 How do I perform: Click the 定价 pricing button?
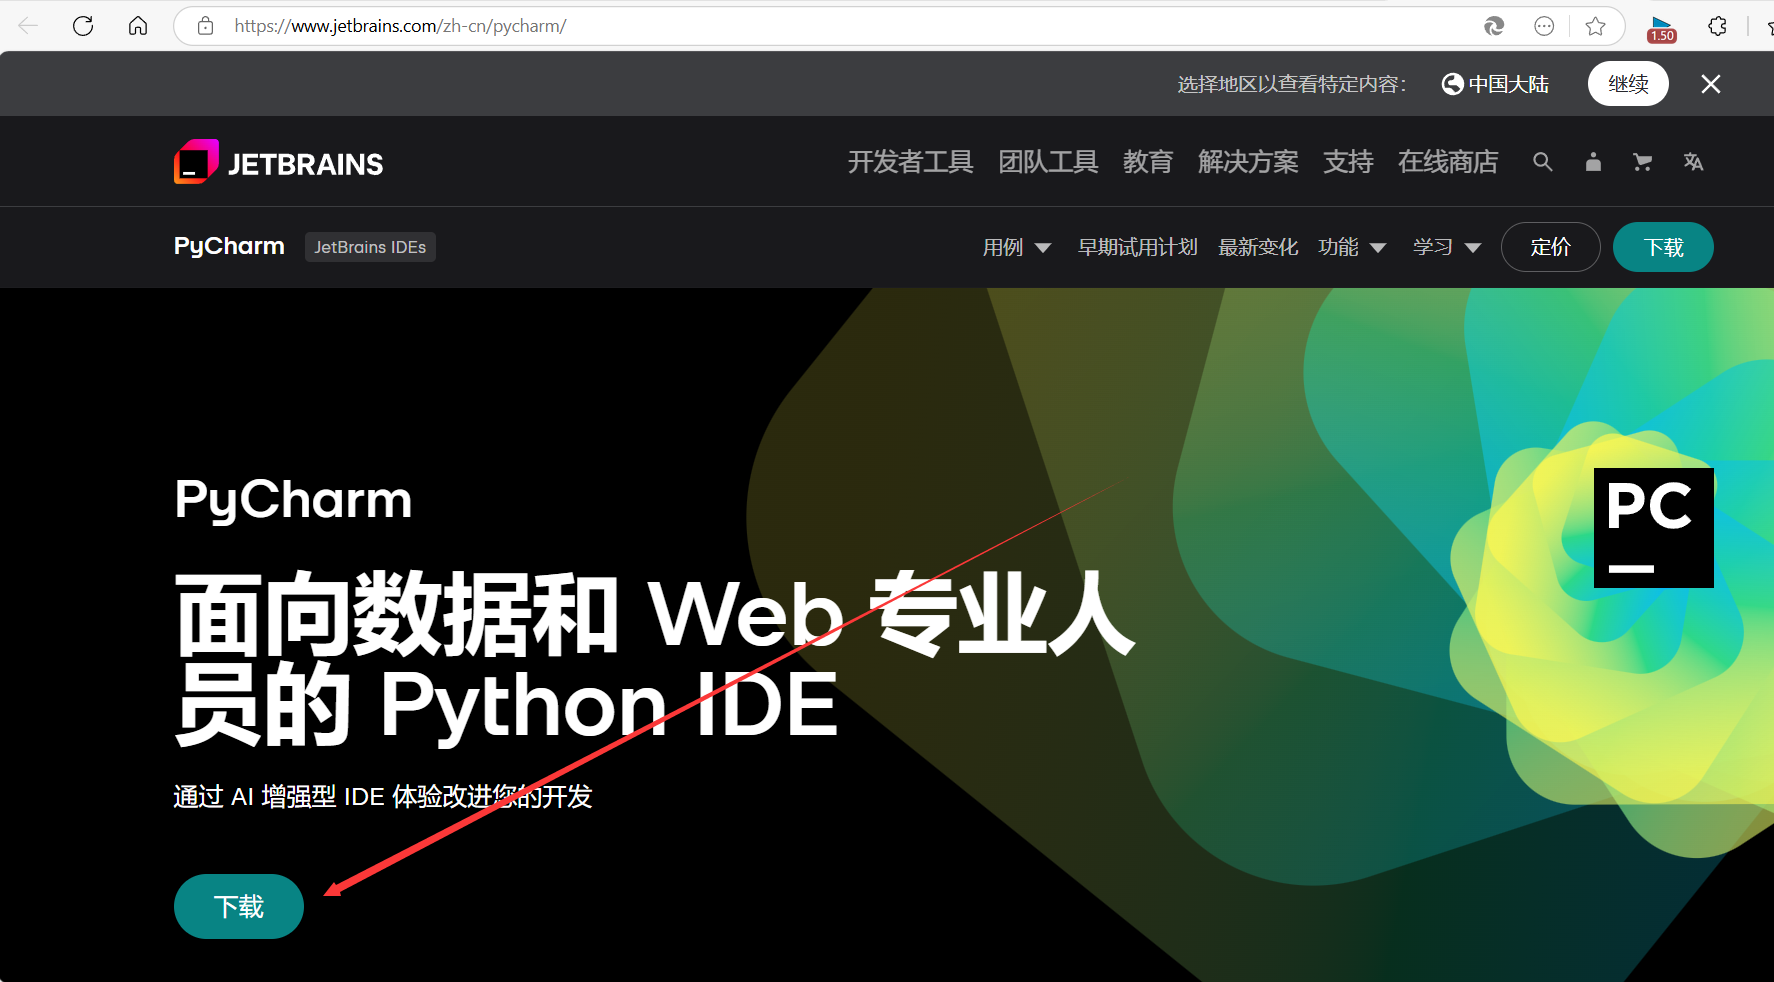point(1550,247)
